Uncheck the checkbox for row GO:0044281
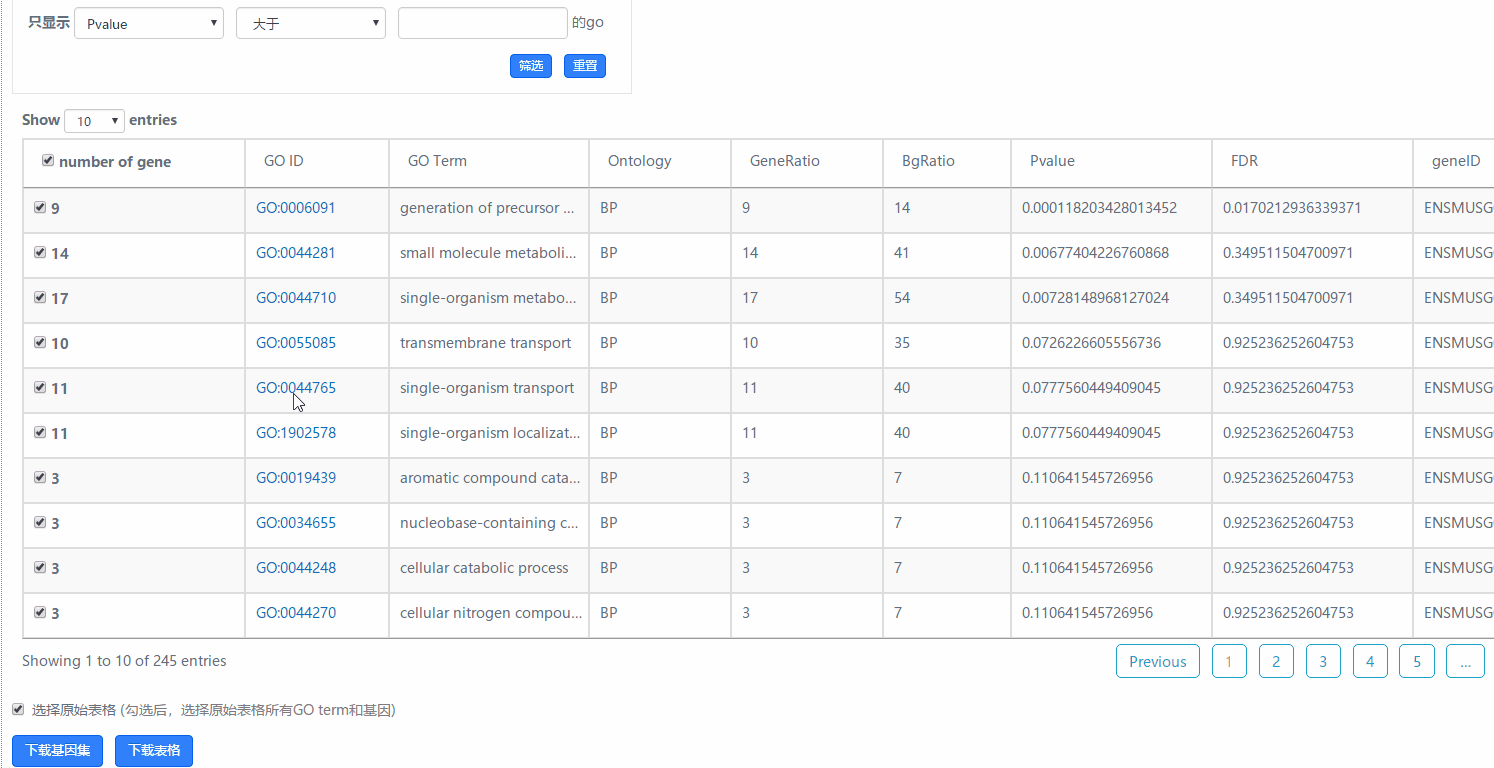 click(x=40, y=252)
